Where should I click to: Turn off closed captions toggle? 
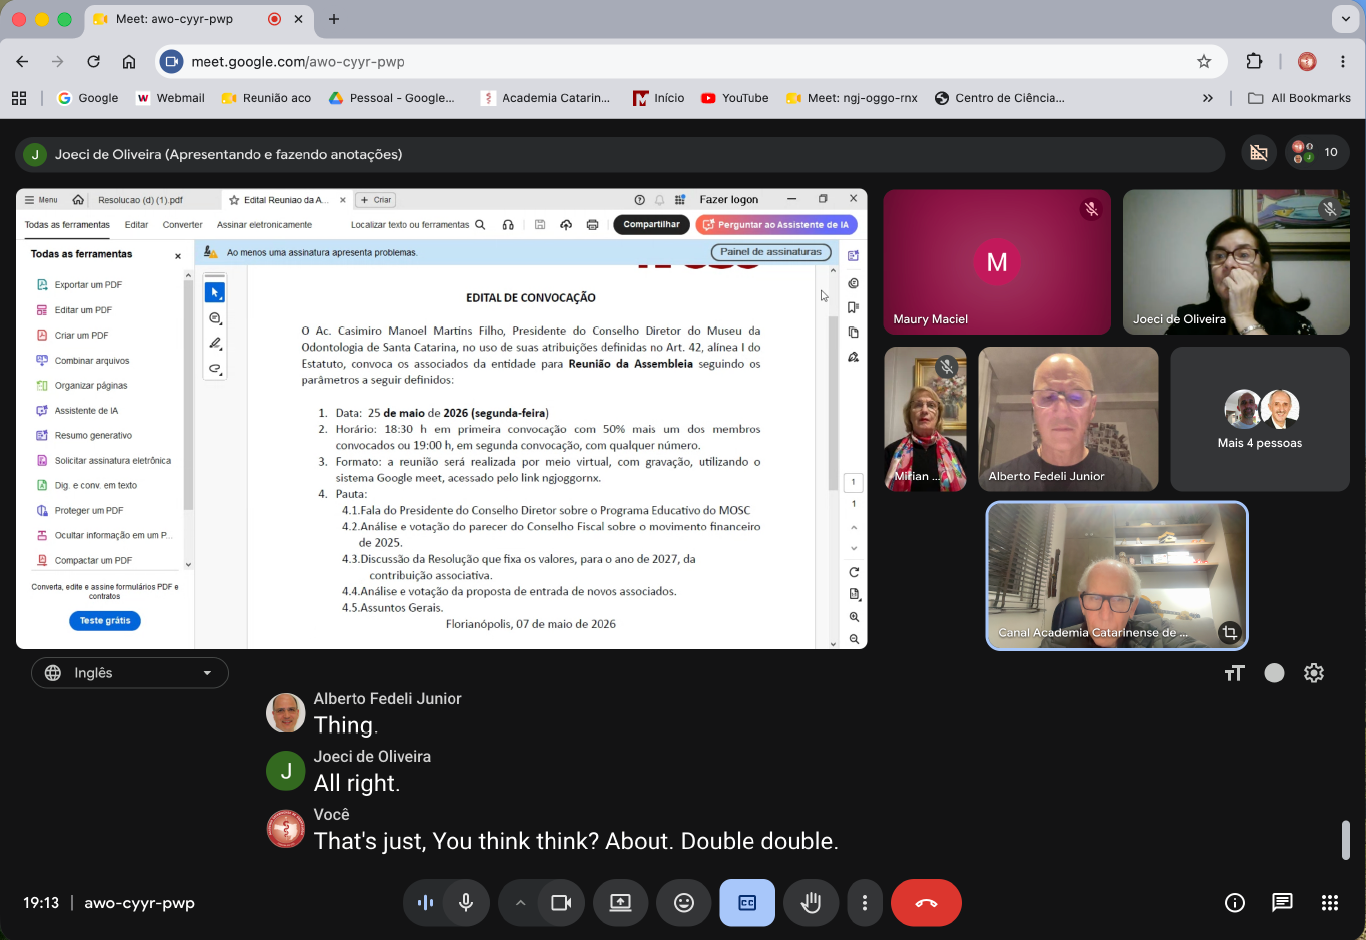point(747,903)
